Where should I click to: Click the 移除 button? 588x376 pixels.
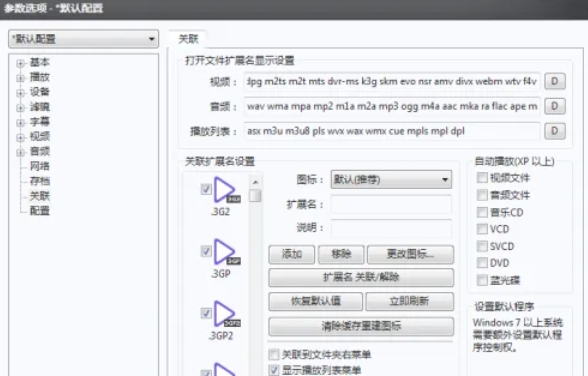(x=341, y=255)
